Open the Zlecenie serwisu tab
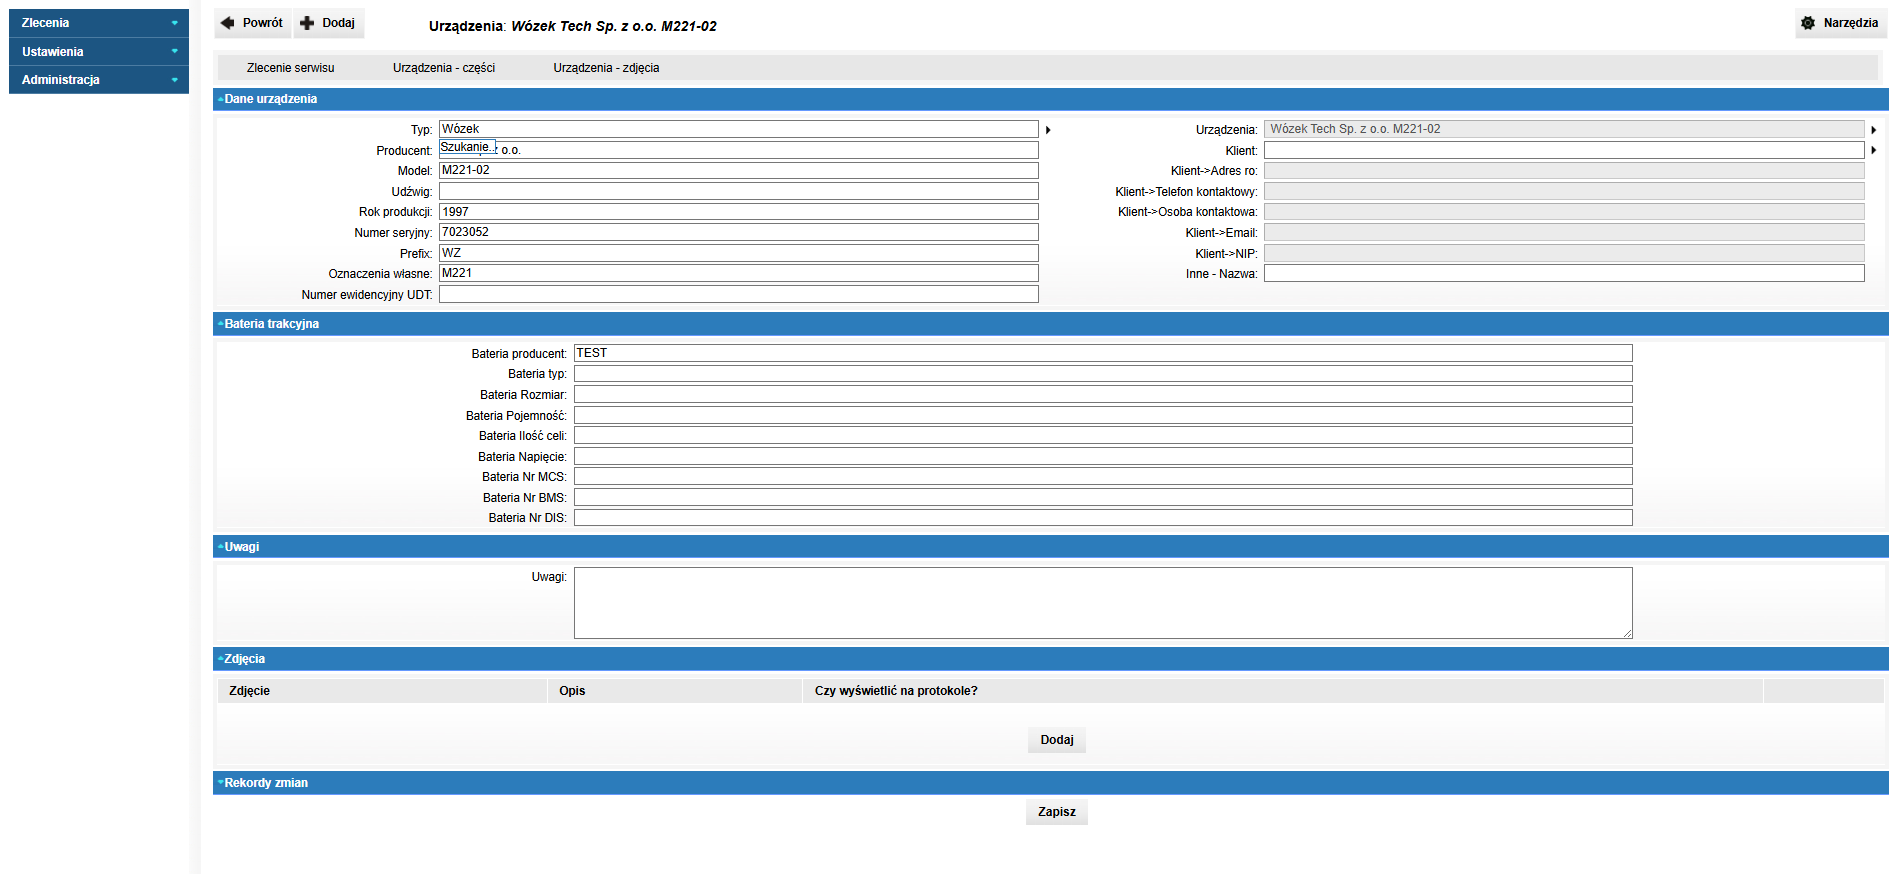The width and height of the screenshot is (1895, 874). click(x=290, y=68)
